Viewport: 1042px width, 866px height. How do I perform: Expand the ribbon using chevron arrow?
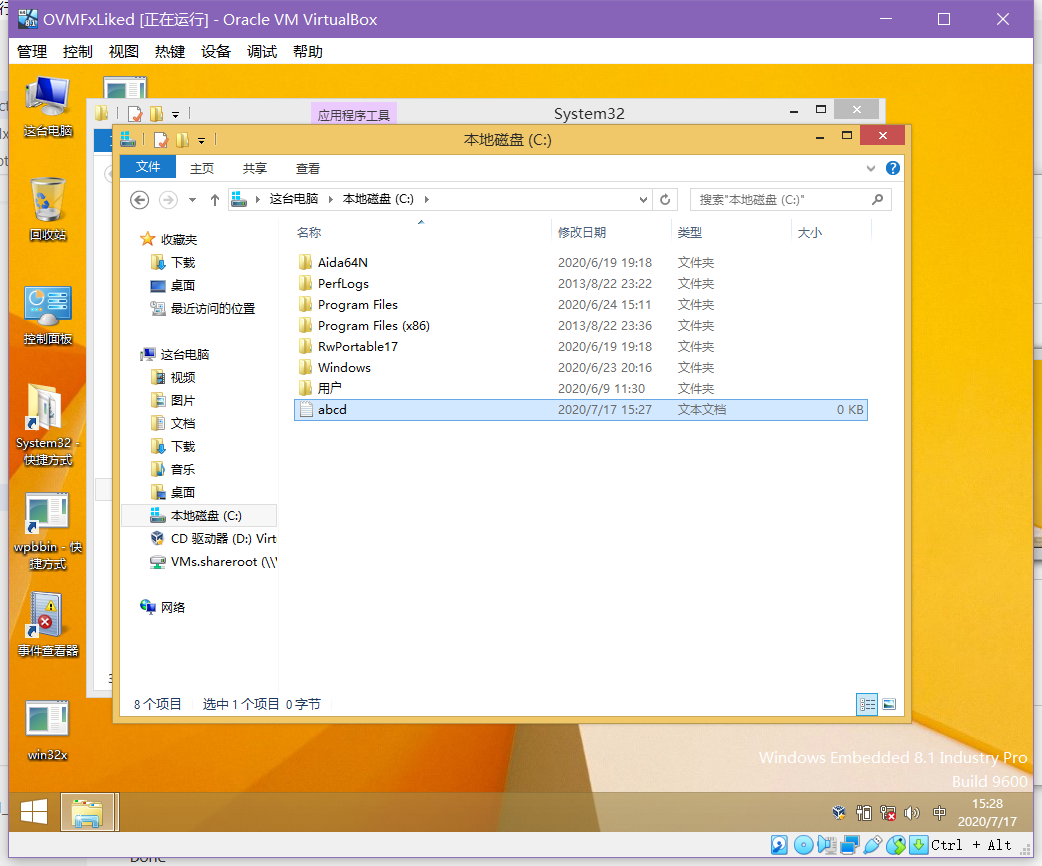coord(871,168)
